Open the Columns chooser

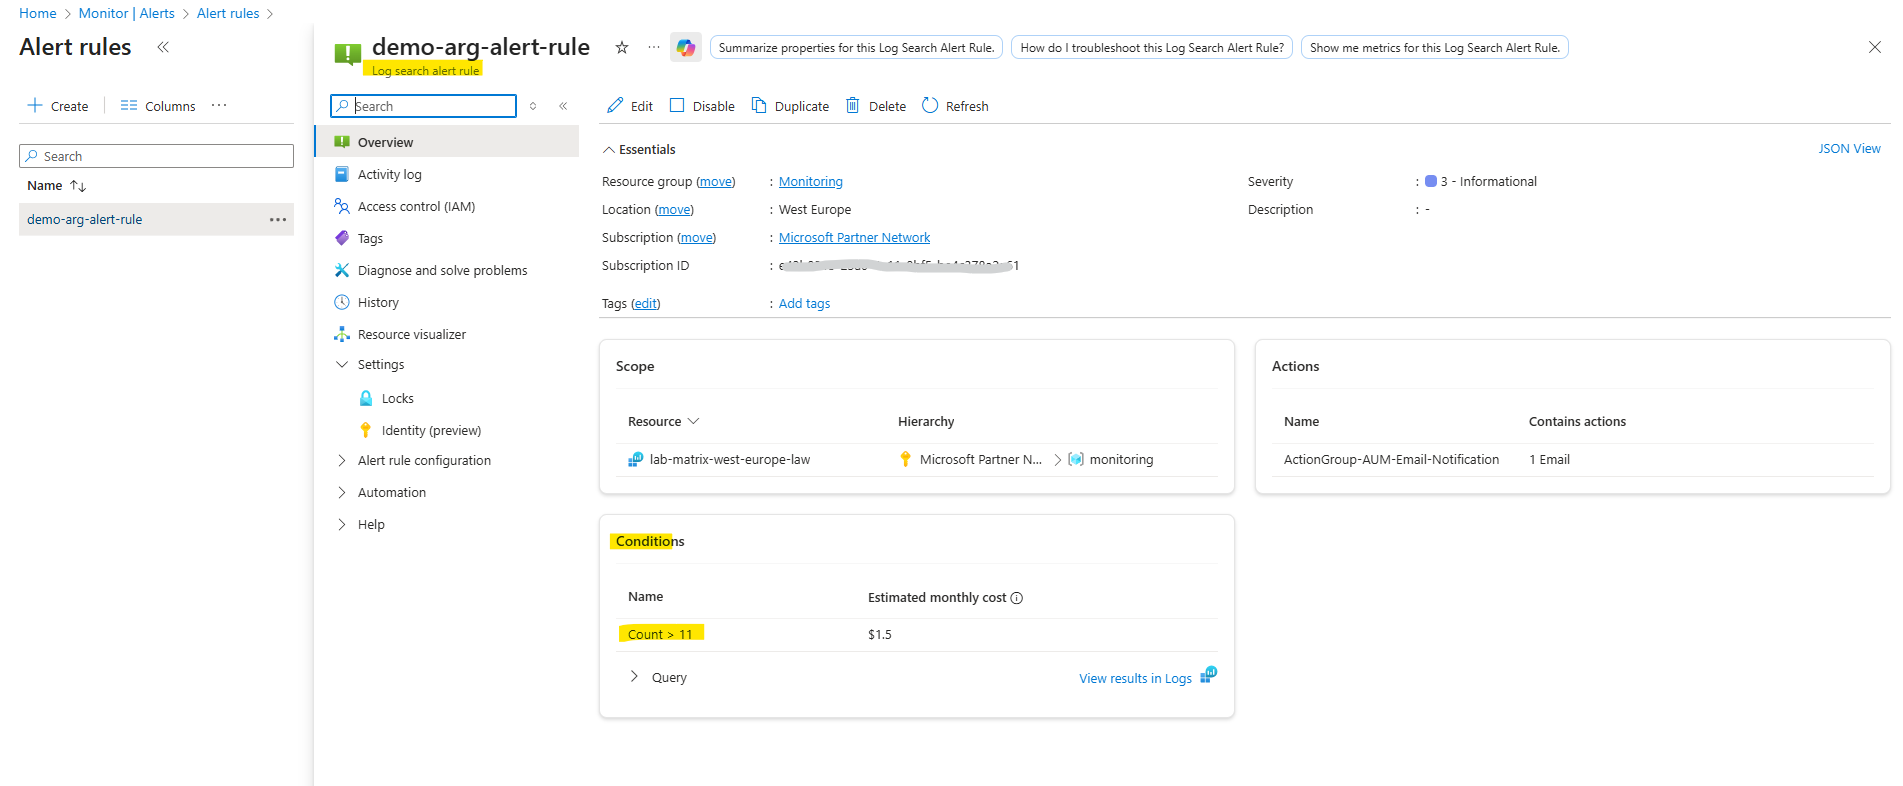point(158,106)
